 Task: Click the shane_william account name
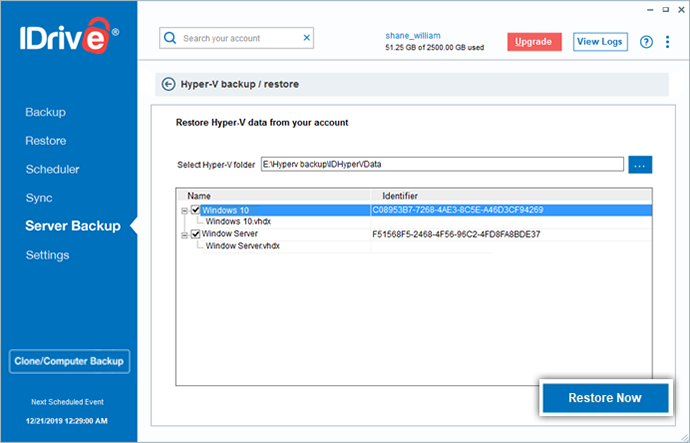click(x=413, y=36)
